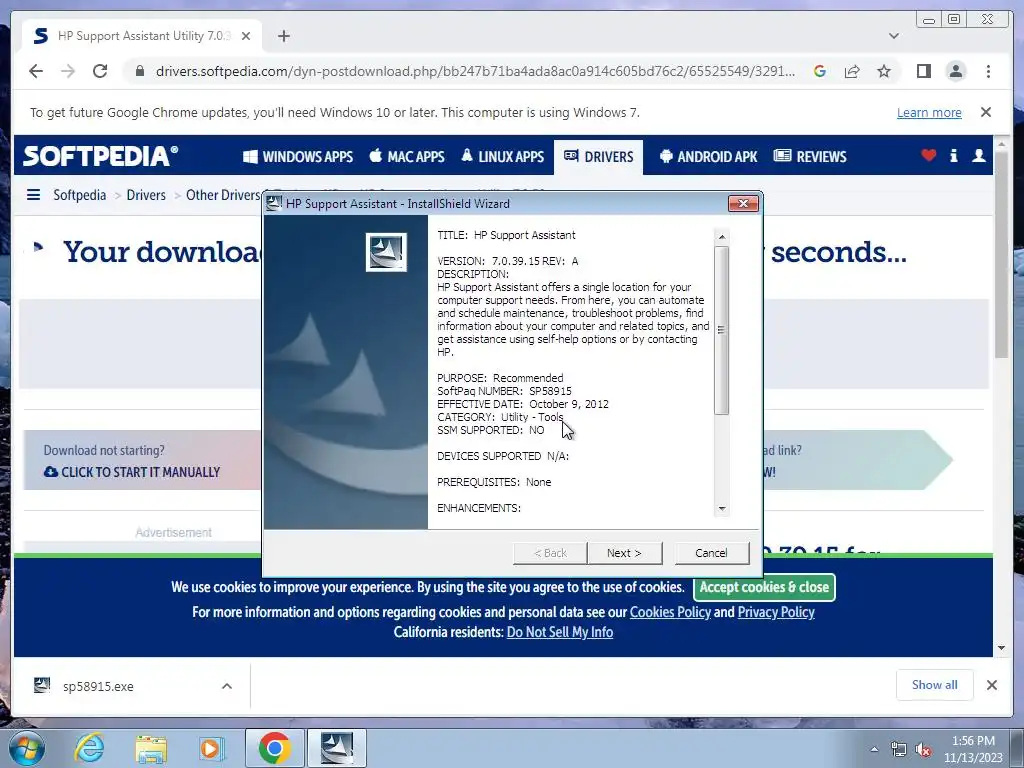Switch to Chrome in the taskbar
Screen dimensions: 1024x768
click(x=274, y=748)
